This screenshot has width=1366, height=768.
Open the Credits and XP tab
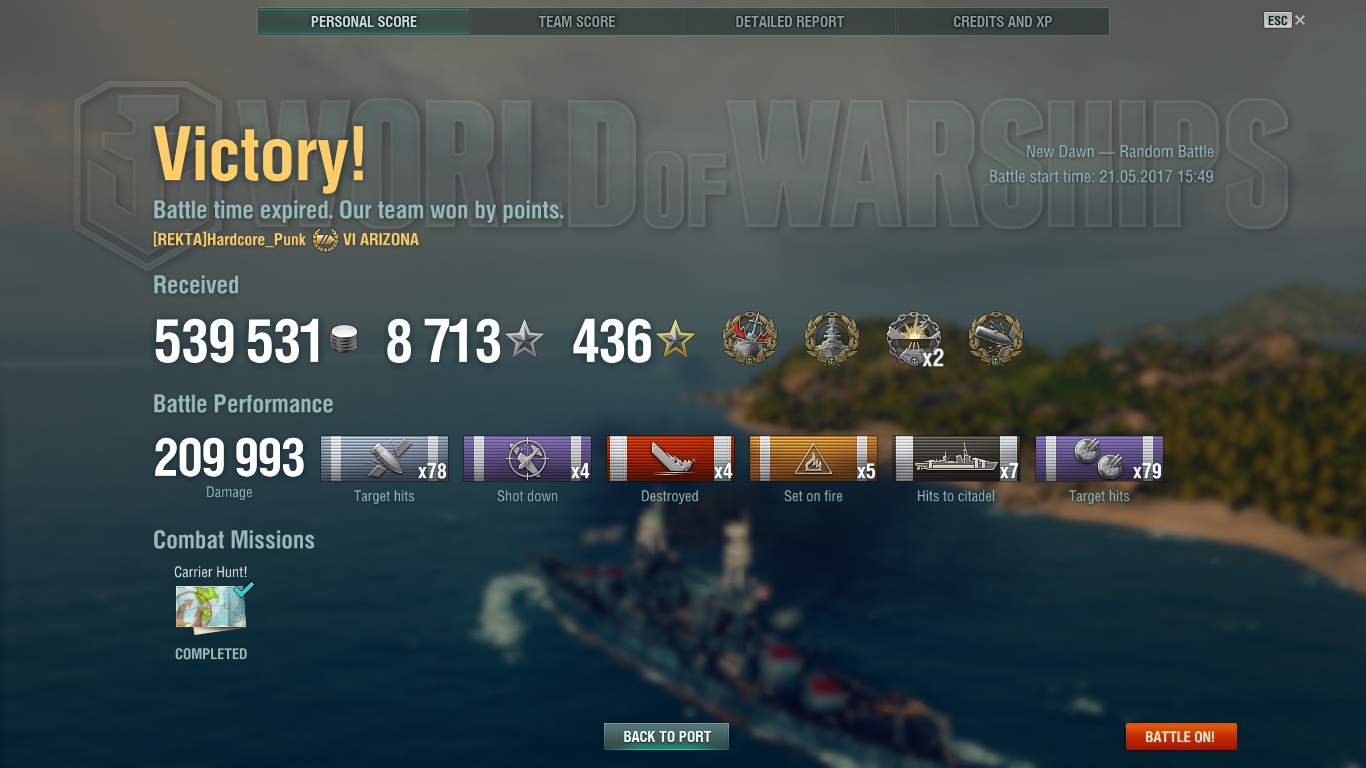1003,21
